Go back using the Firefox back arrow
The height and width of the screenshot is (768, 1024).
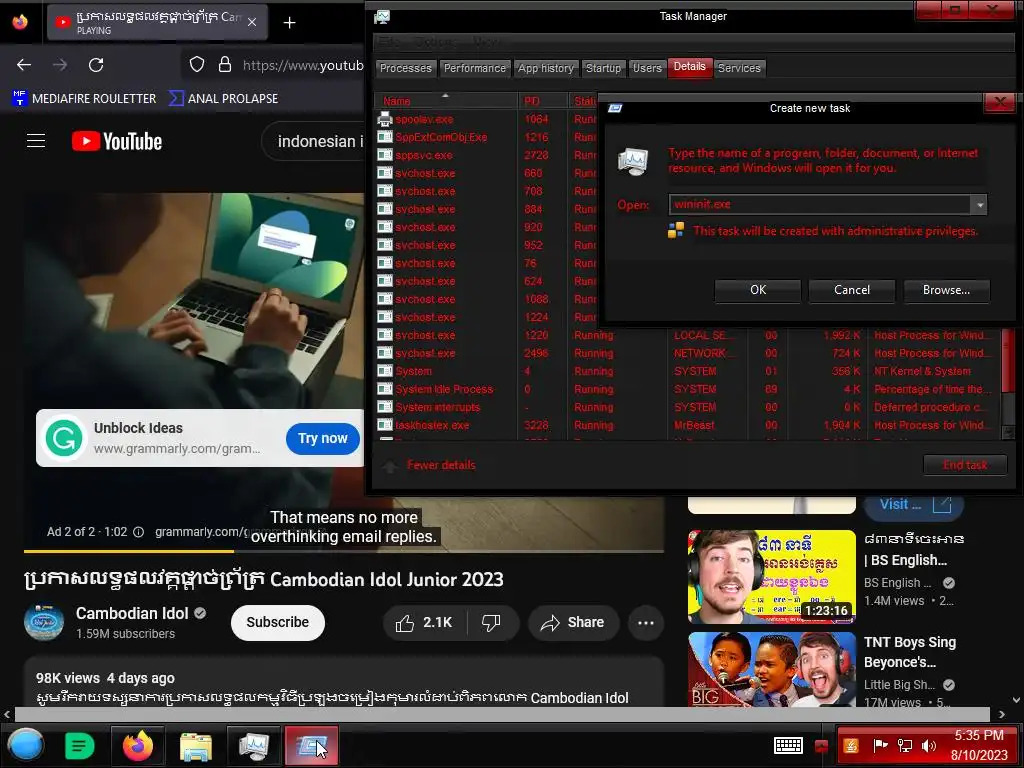pyautogui.click(x=24, y=65)
